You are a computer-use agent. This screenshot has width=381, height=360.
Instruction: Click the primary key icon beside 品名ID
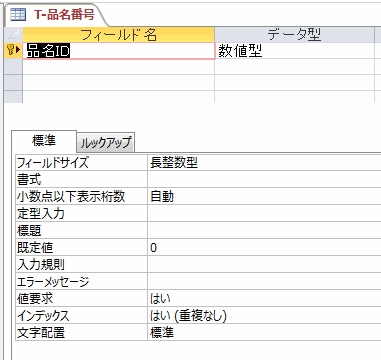(x=11, y=51)
